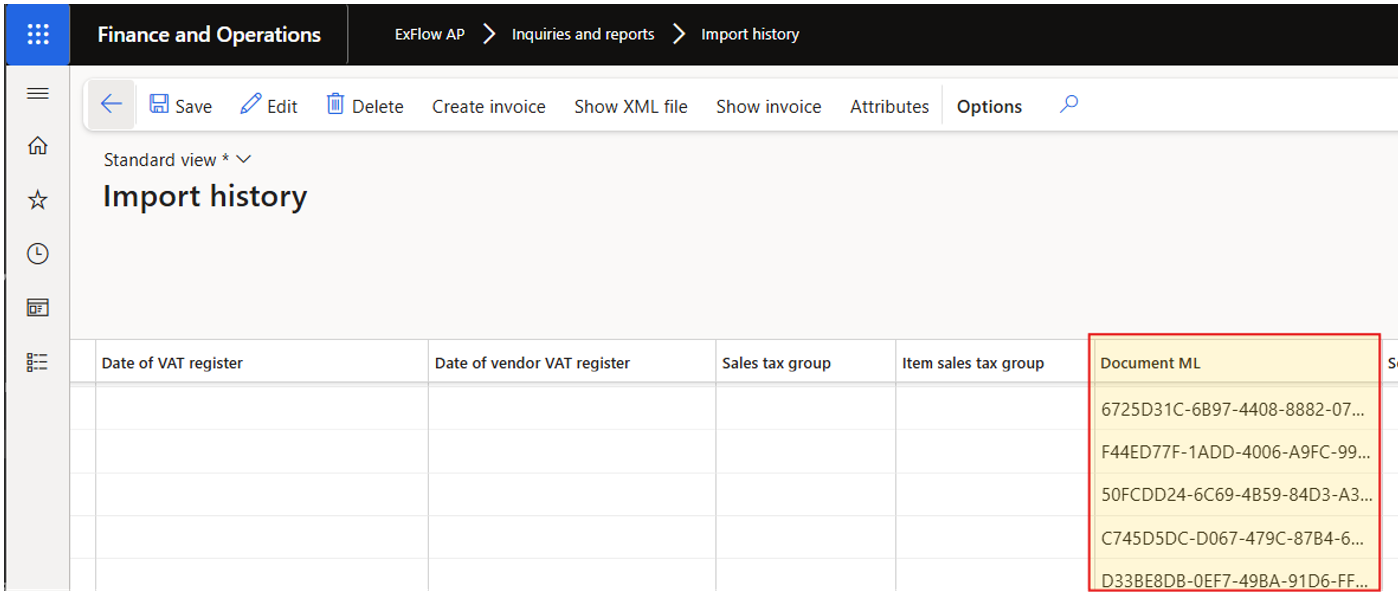Click the back arrow button
Screen dimensions: 1398x596
(111, 105)
